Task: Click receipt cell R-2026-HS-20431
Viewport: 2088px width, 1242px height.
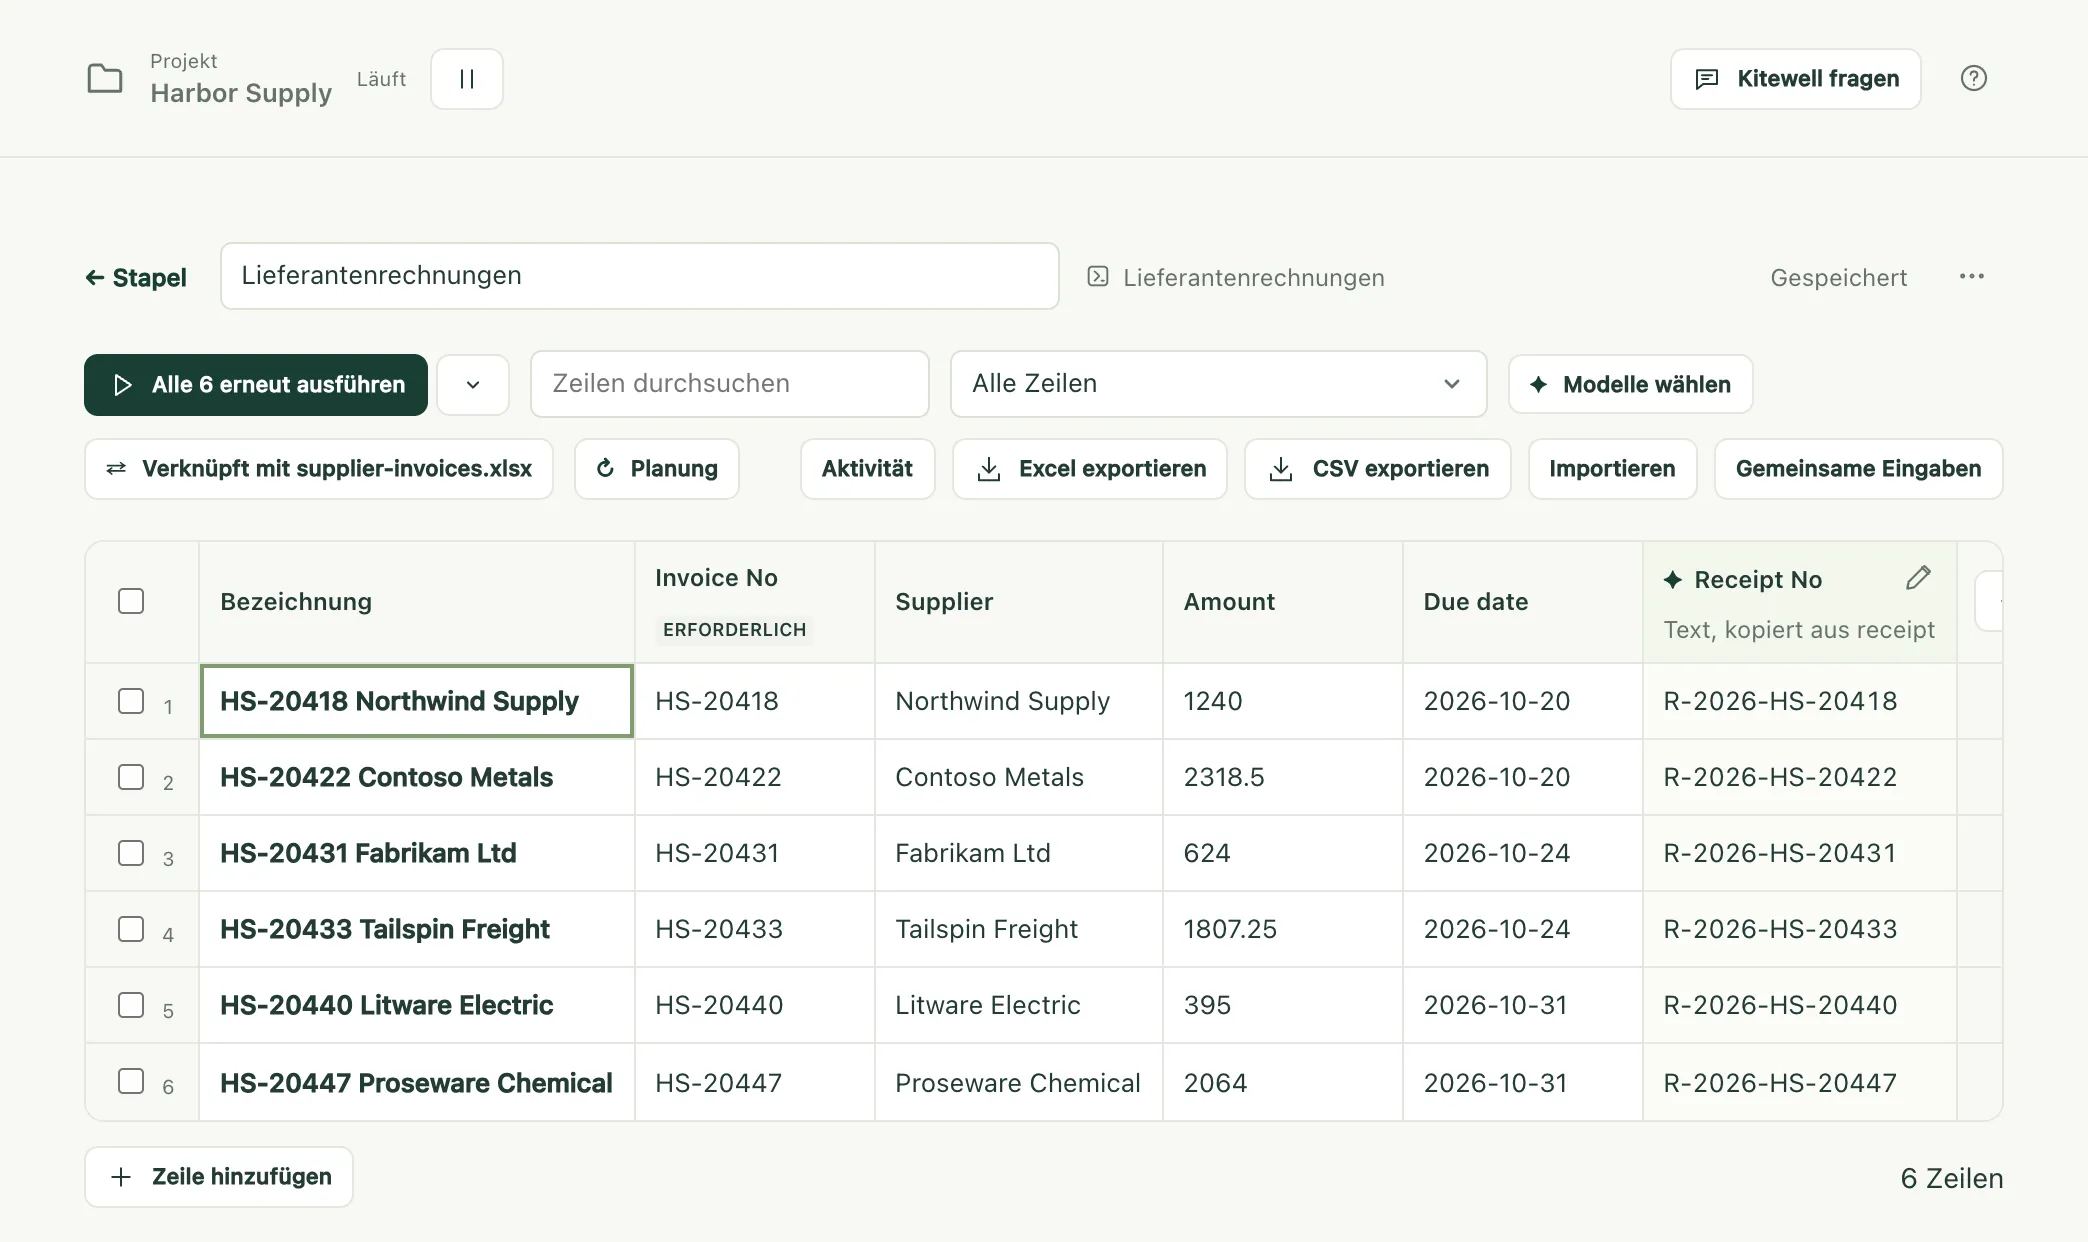Action: point(1799,853)
